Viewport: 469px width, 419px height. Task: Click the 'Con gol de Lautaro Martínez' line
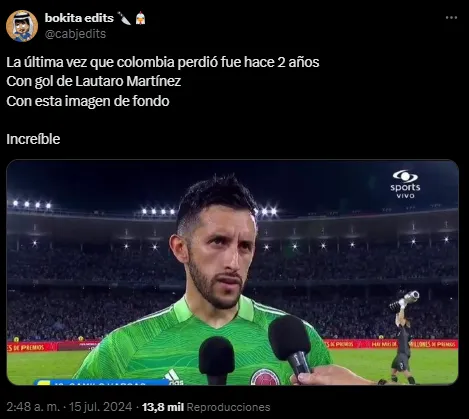click(x=94, y=81)
